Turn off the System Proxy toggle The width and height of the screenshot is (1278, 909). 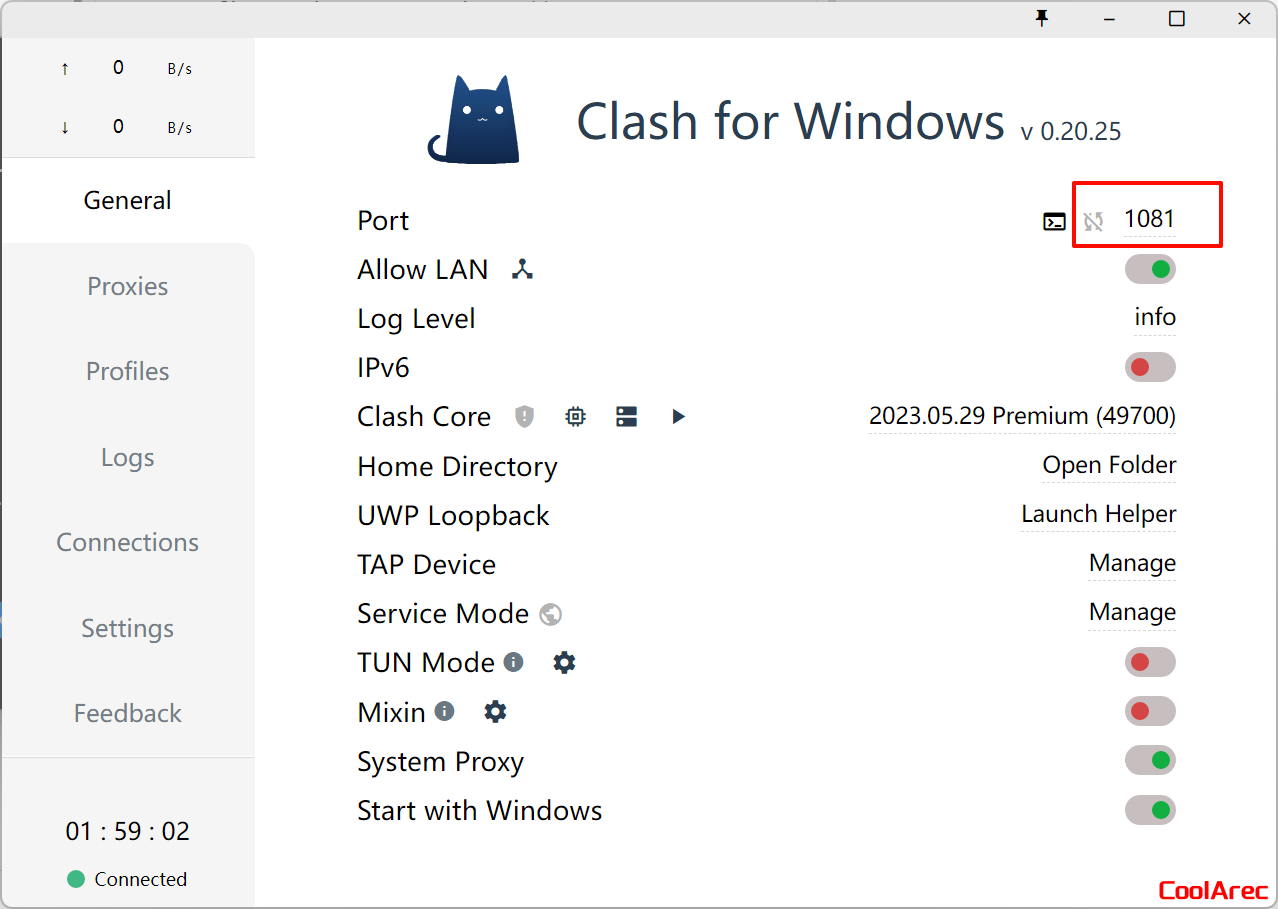[x=1150, y=761]
